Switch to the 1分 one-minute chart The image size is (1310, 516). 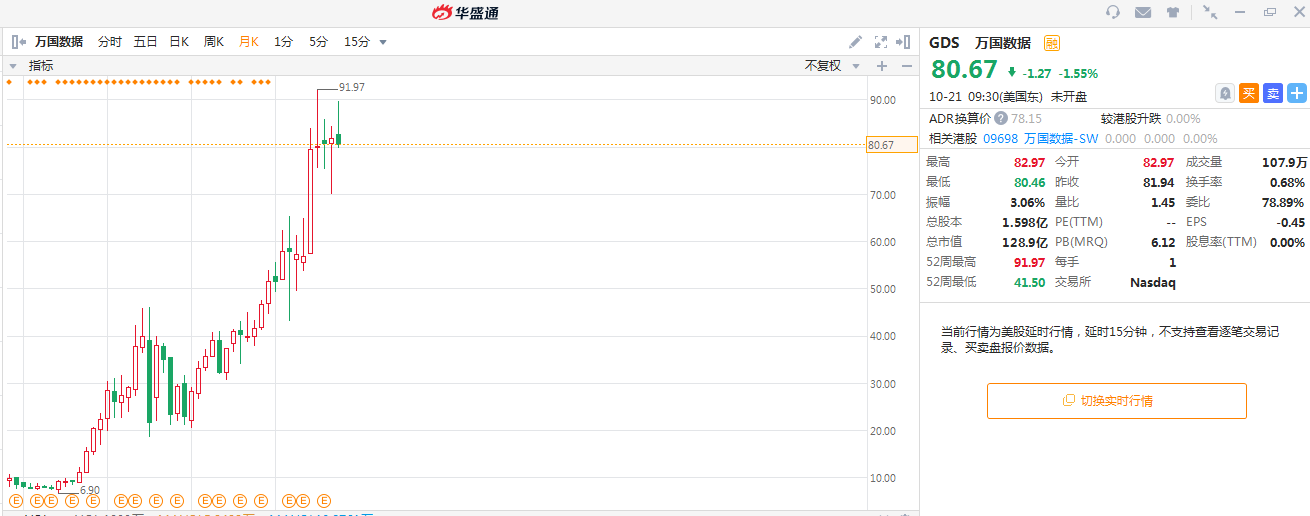click(283, 42)
